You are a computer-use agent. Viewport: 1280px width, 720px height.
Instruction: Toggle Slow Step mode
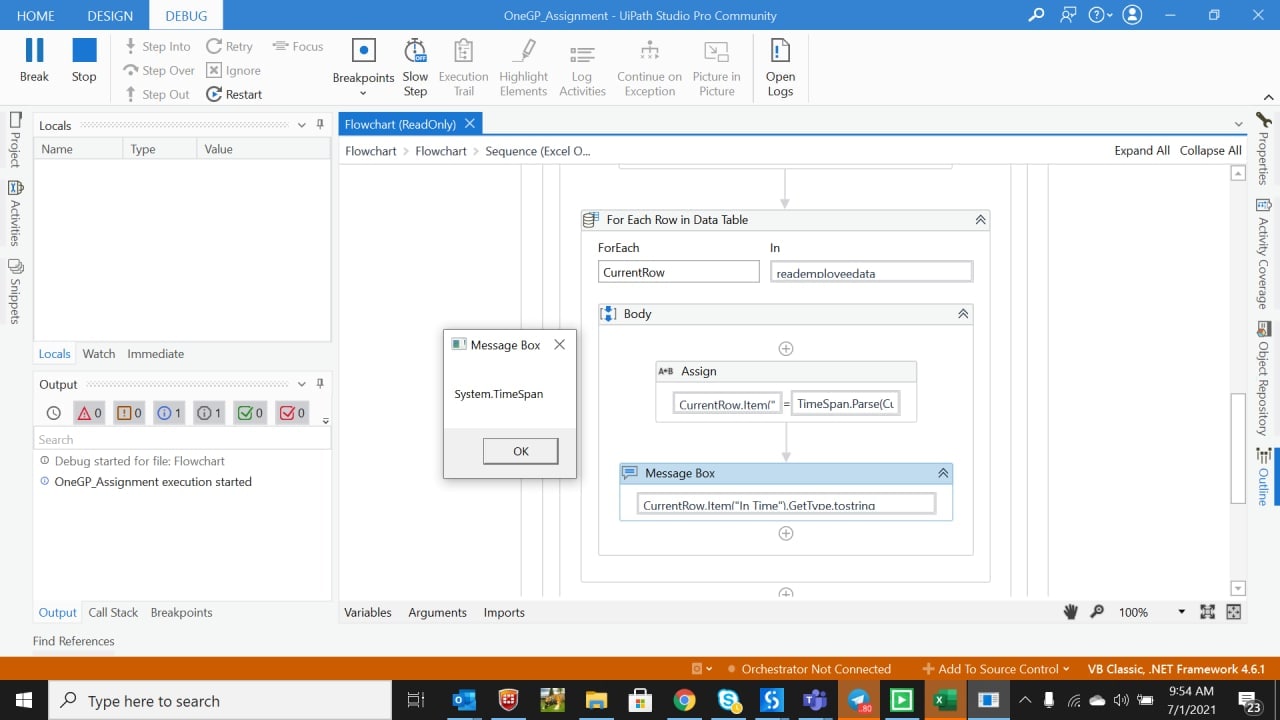point(415,68)
